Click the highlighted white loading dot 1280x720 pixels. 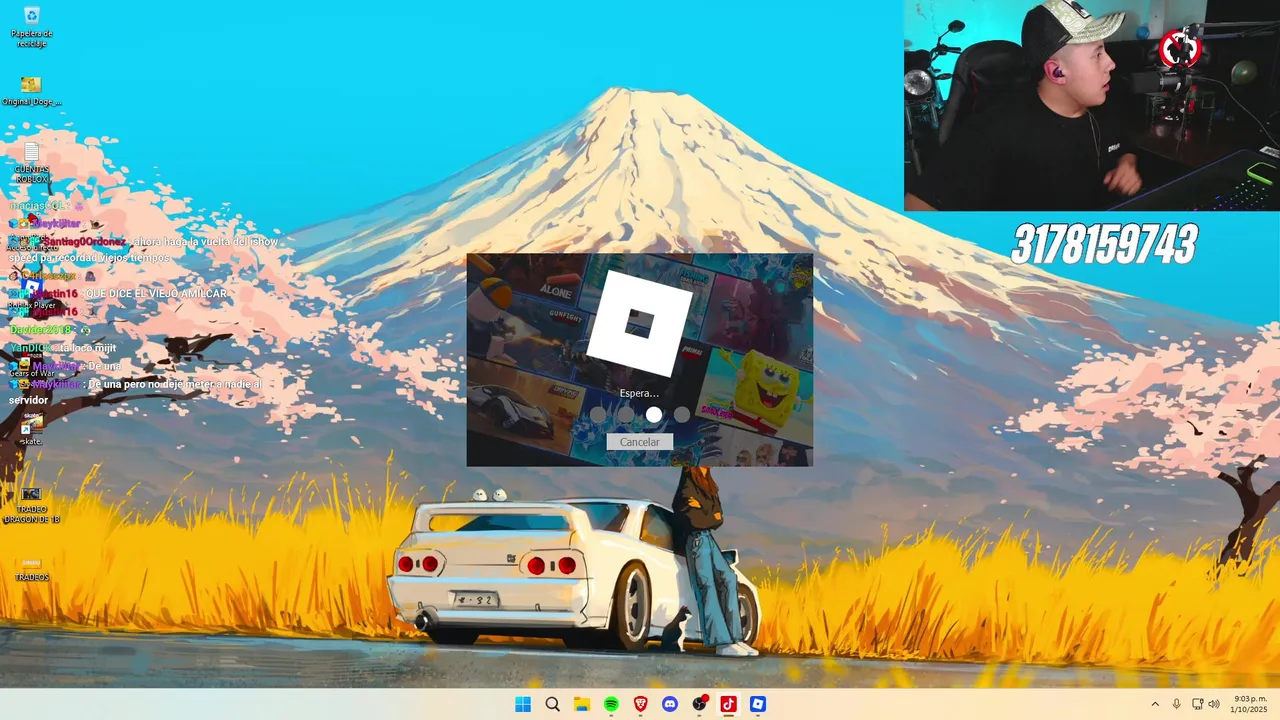pyautogui.click(x=653, y=414)
